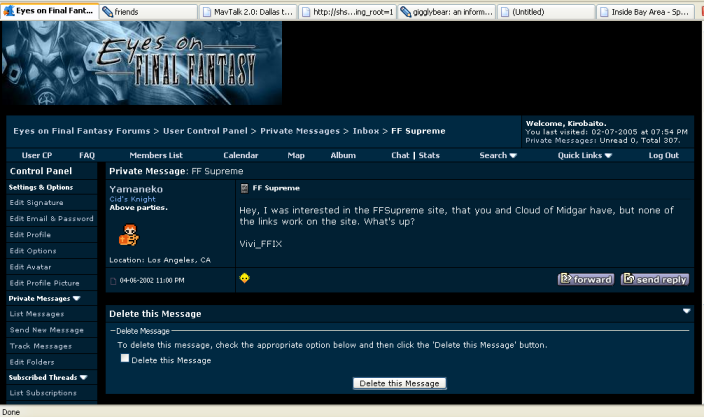This screenshot has height=417, width=704.
Task: Open List Subscriptions
Action: (43, 393)
